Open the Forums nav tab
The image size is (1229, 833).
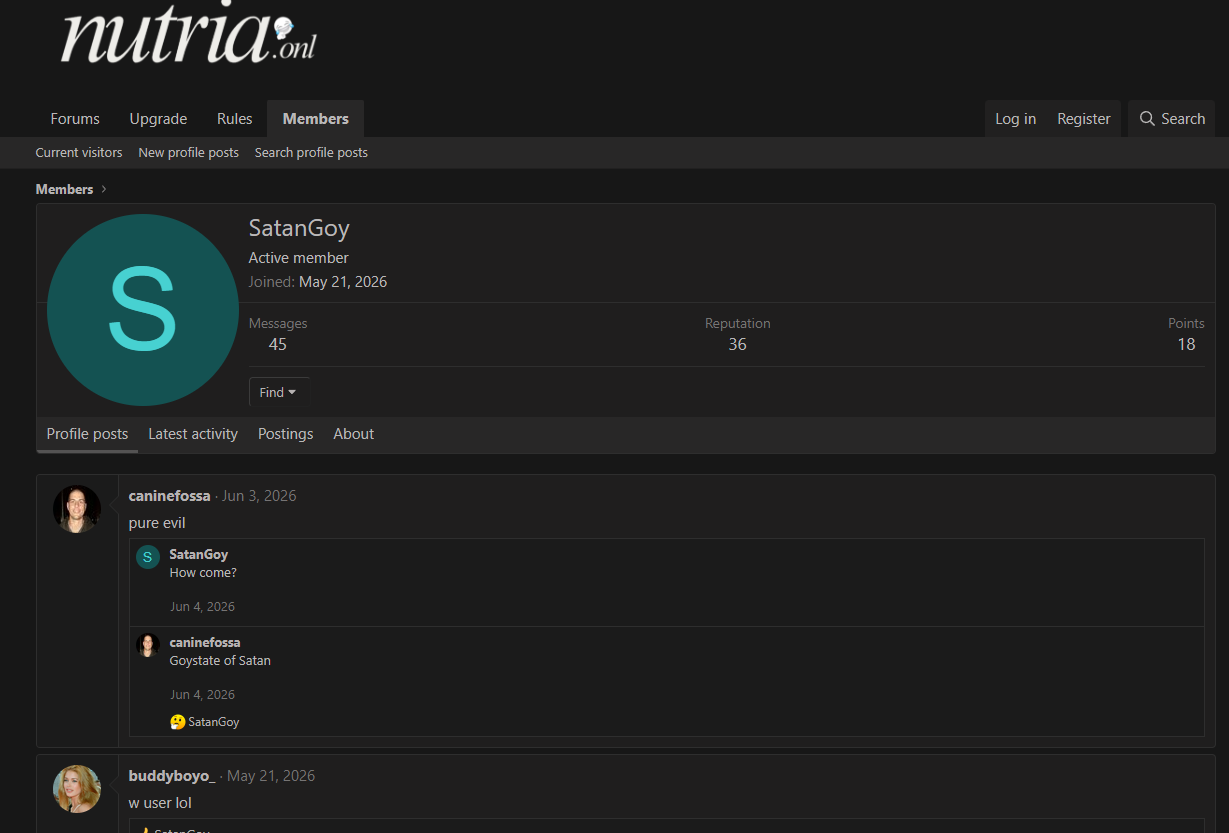[x=75, y=119]
